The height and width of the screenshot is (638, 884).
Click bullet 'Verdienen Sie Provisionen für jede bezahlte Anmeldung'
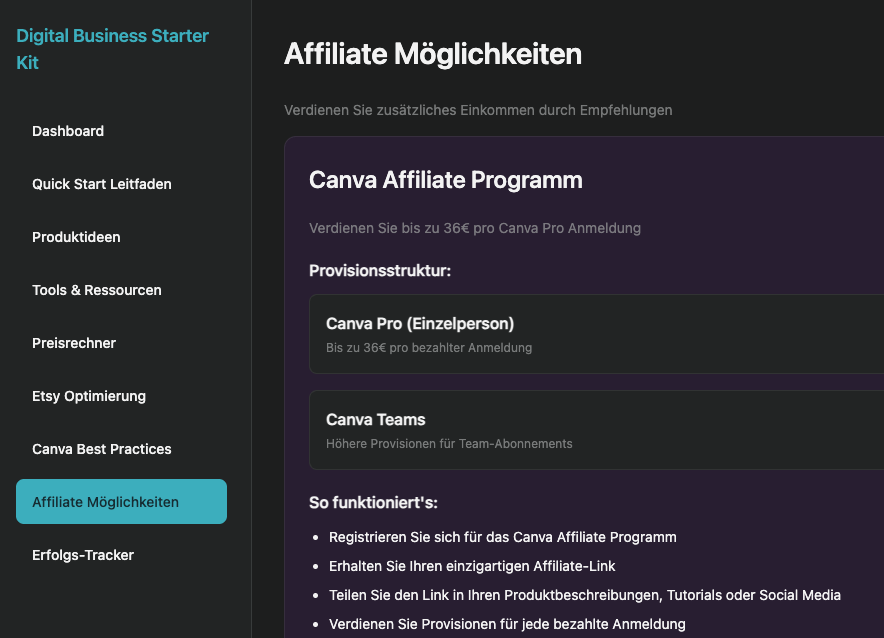(x=507, y=624)
